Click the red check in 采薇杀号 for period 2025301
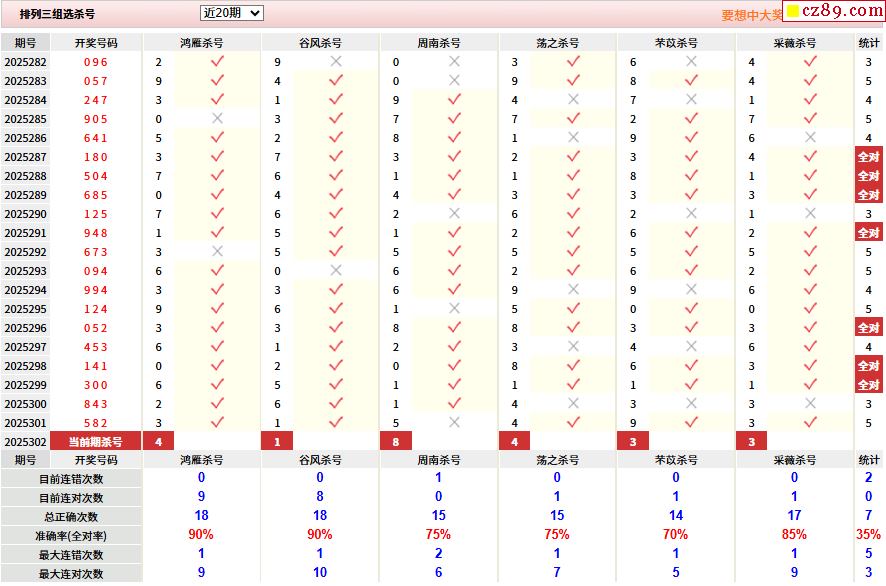The height and width of the screenshot is (586, 886). 810,422
